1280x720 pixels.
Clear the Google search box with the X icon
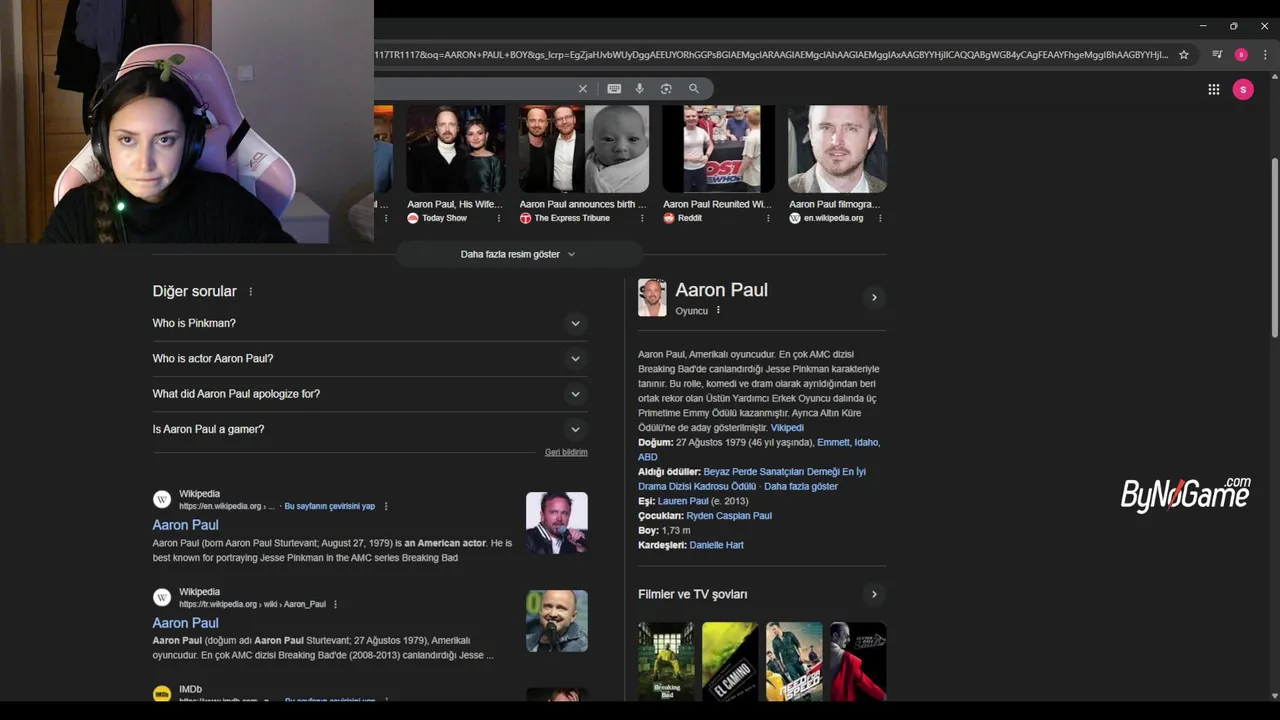(x=583, y=89)
